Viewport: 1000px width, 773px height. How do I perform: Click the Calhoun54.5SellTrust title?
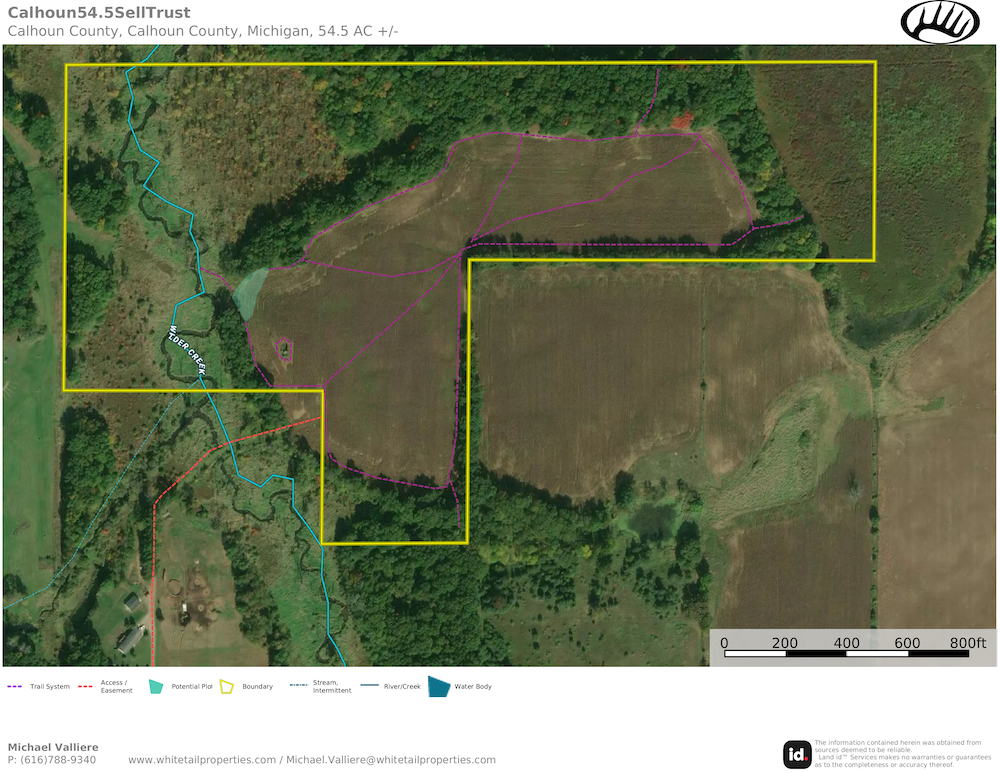pyautogui.click(x=87, y=12)
